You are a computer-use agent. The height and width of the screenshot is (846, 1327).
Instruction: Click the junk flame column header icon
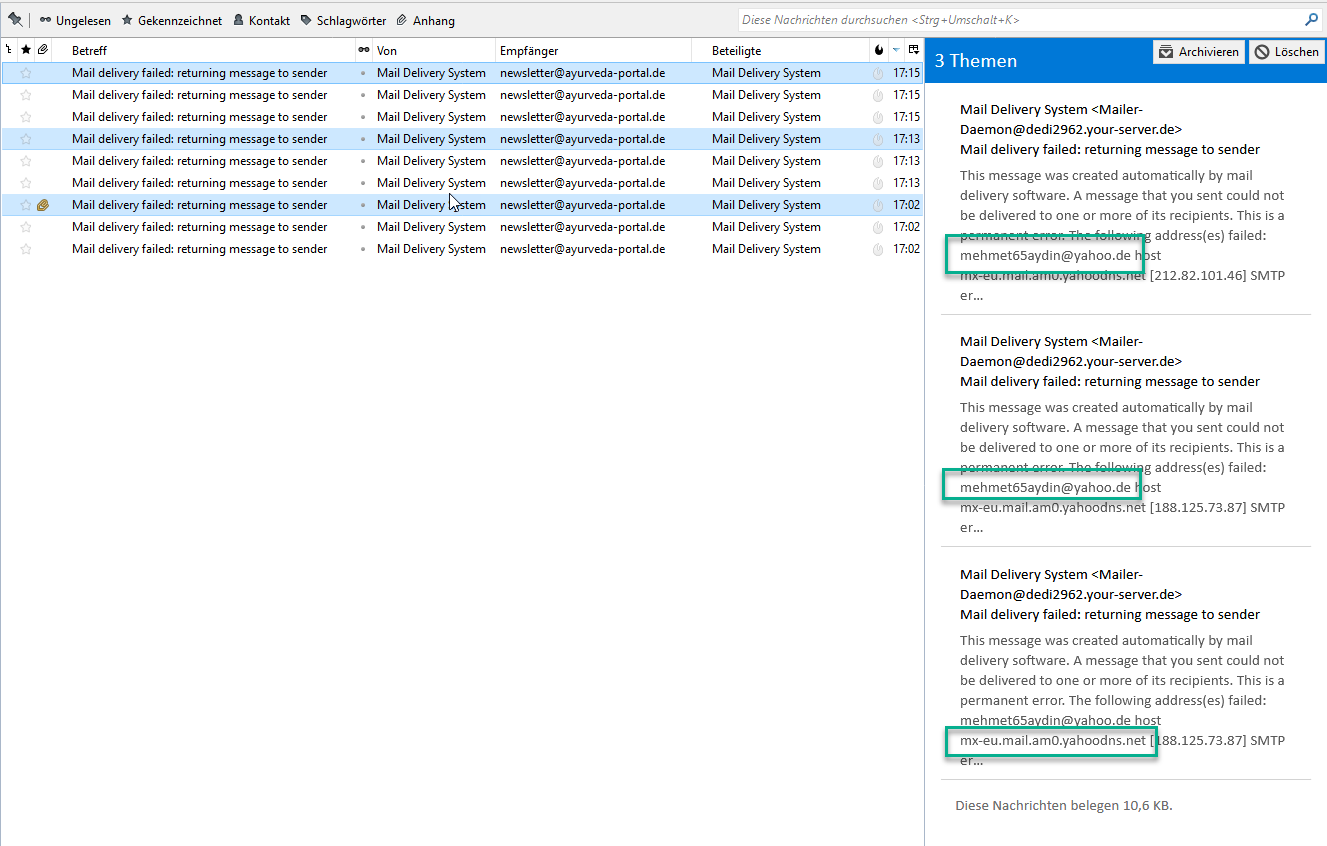pyautogui.click(x=879, y=50)
